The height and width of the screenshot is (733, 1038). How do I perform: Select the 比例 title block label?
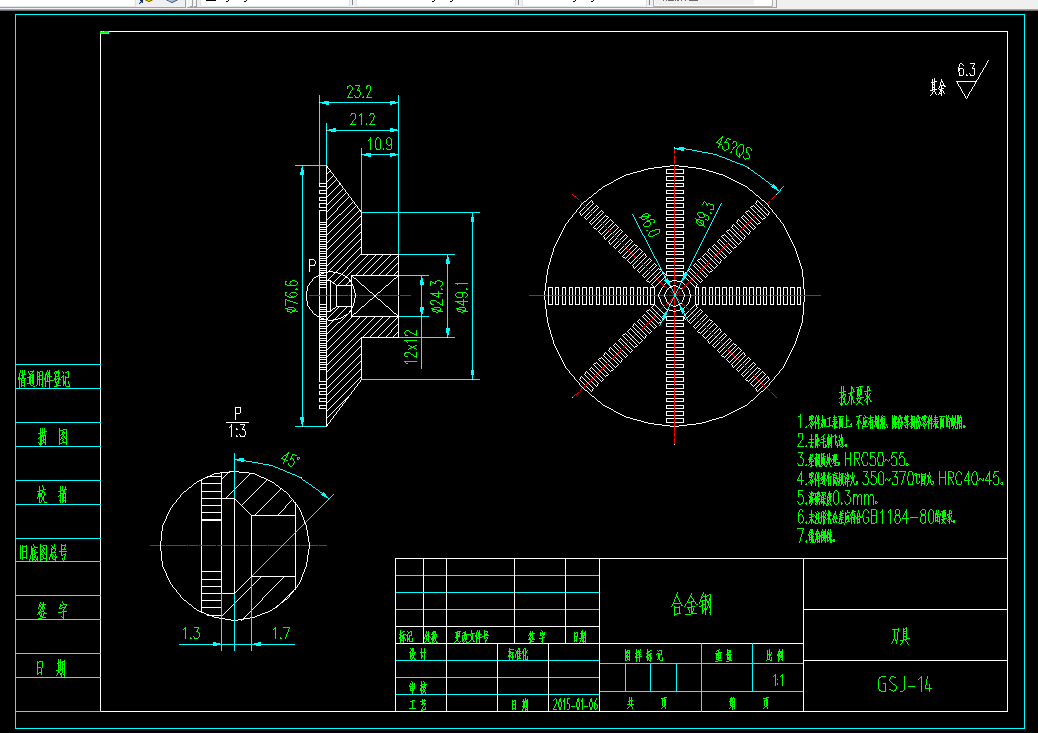coord(775,656)
